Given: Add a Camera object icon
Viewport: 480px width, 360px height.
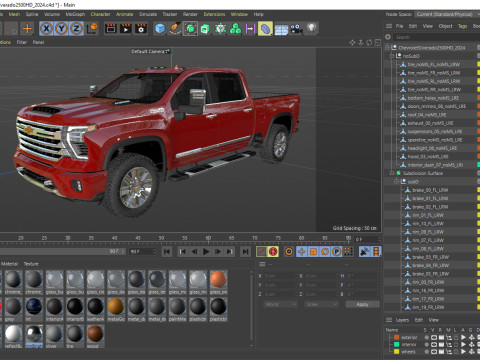Looking at the screenshot, I should (x=296, y=29).
